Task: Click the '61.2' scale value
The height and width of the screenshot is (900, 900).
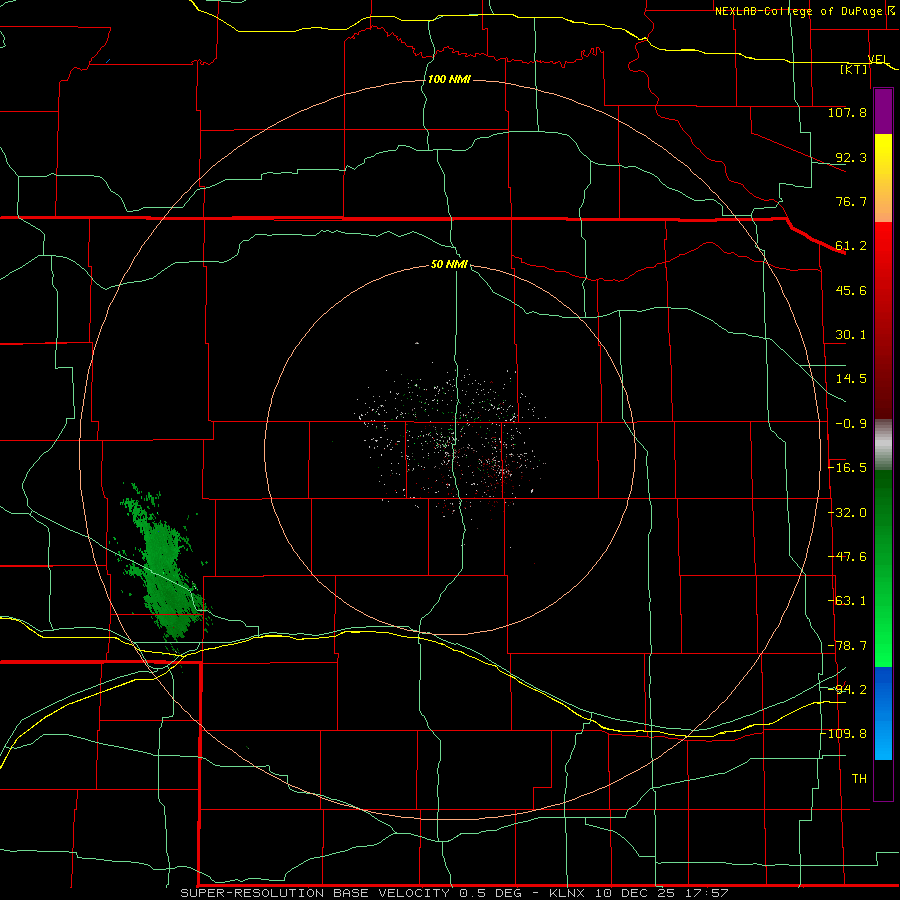Action: 851,246
